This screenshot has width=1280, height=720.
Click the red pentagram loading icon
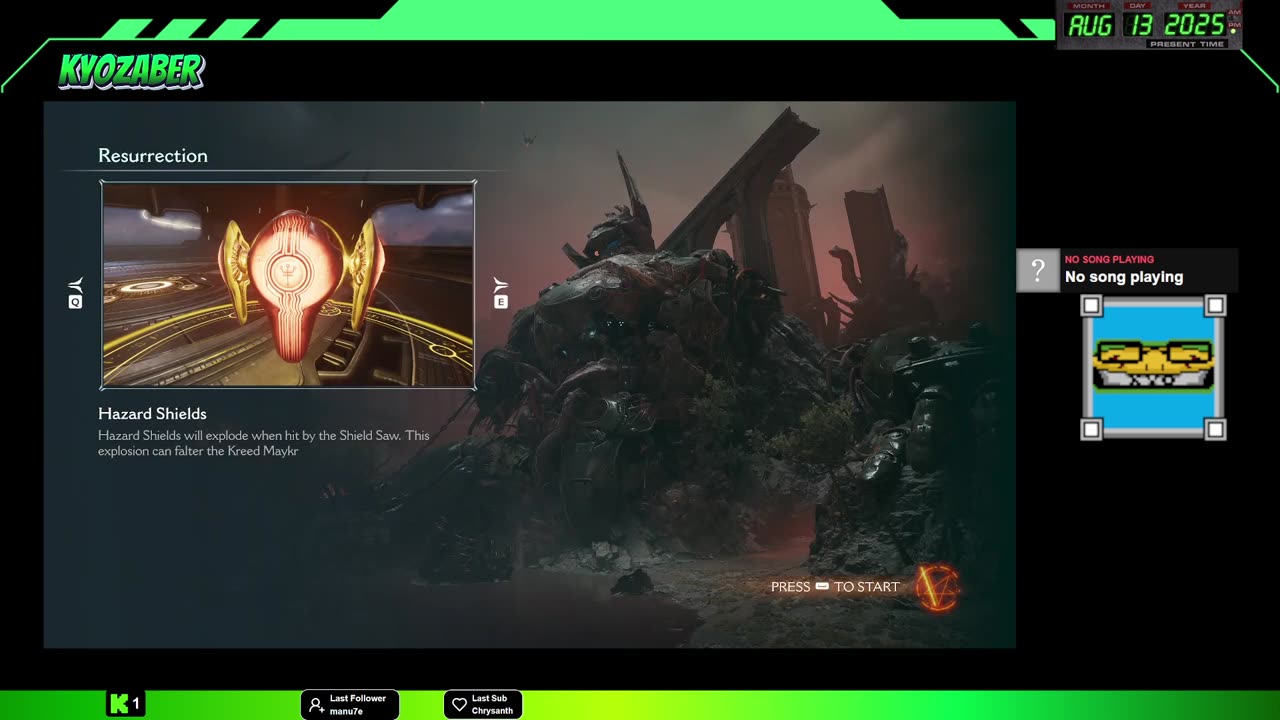pyautogui.click(x=938, y=587)
